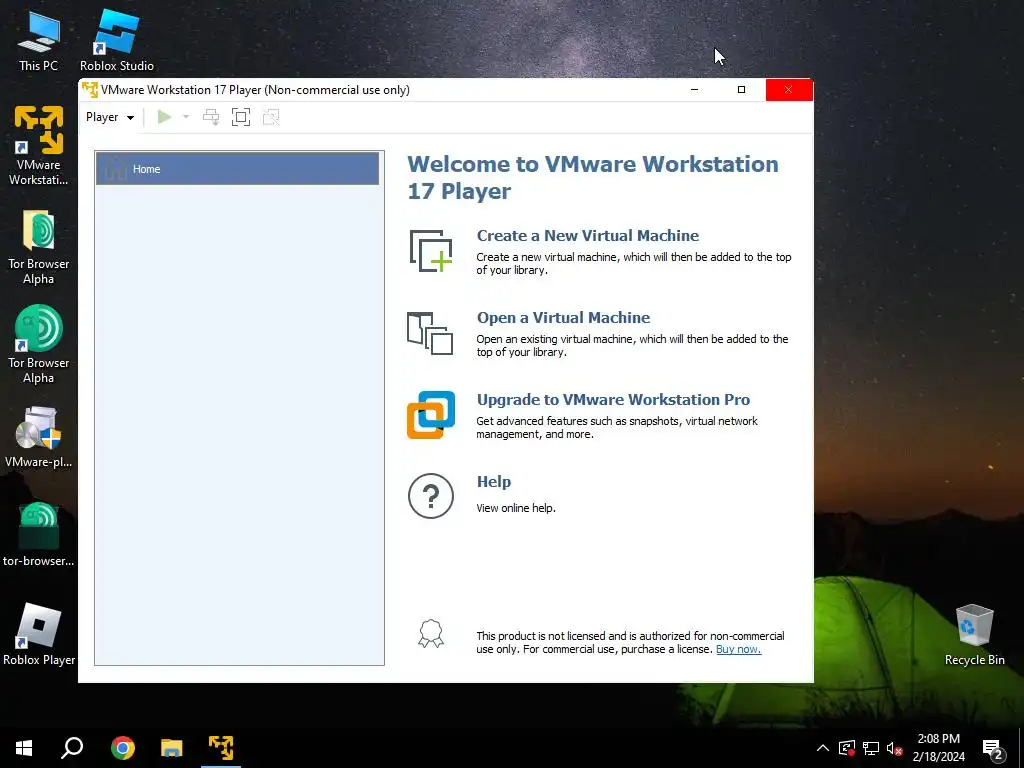Click the Unity mode toolbar icon

pyautogui.click(x=271, y=117)
